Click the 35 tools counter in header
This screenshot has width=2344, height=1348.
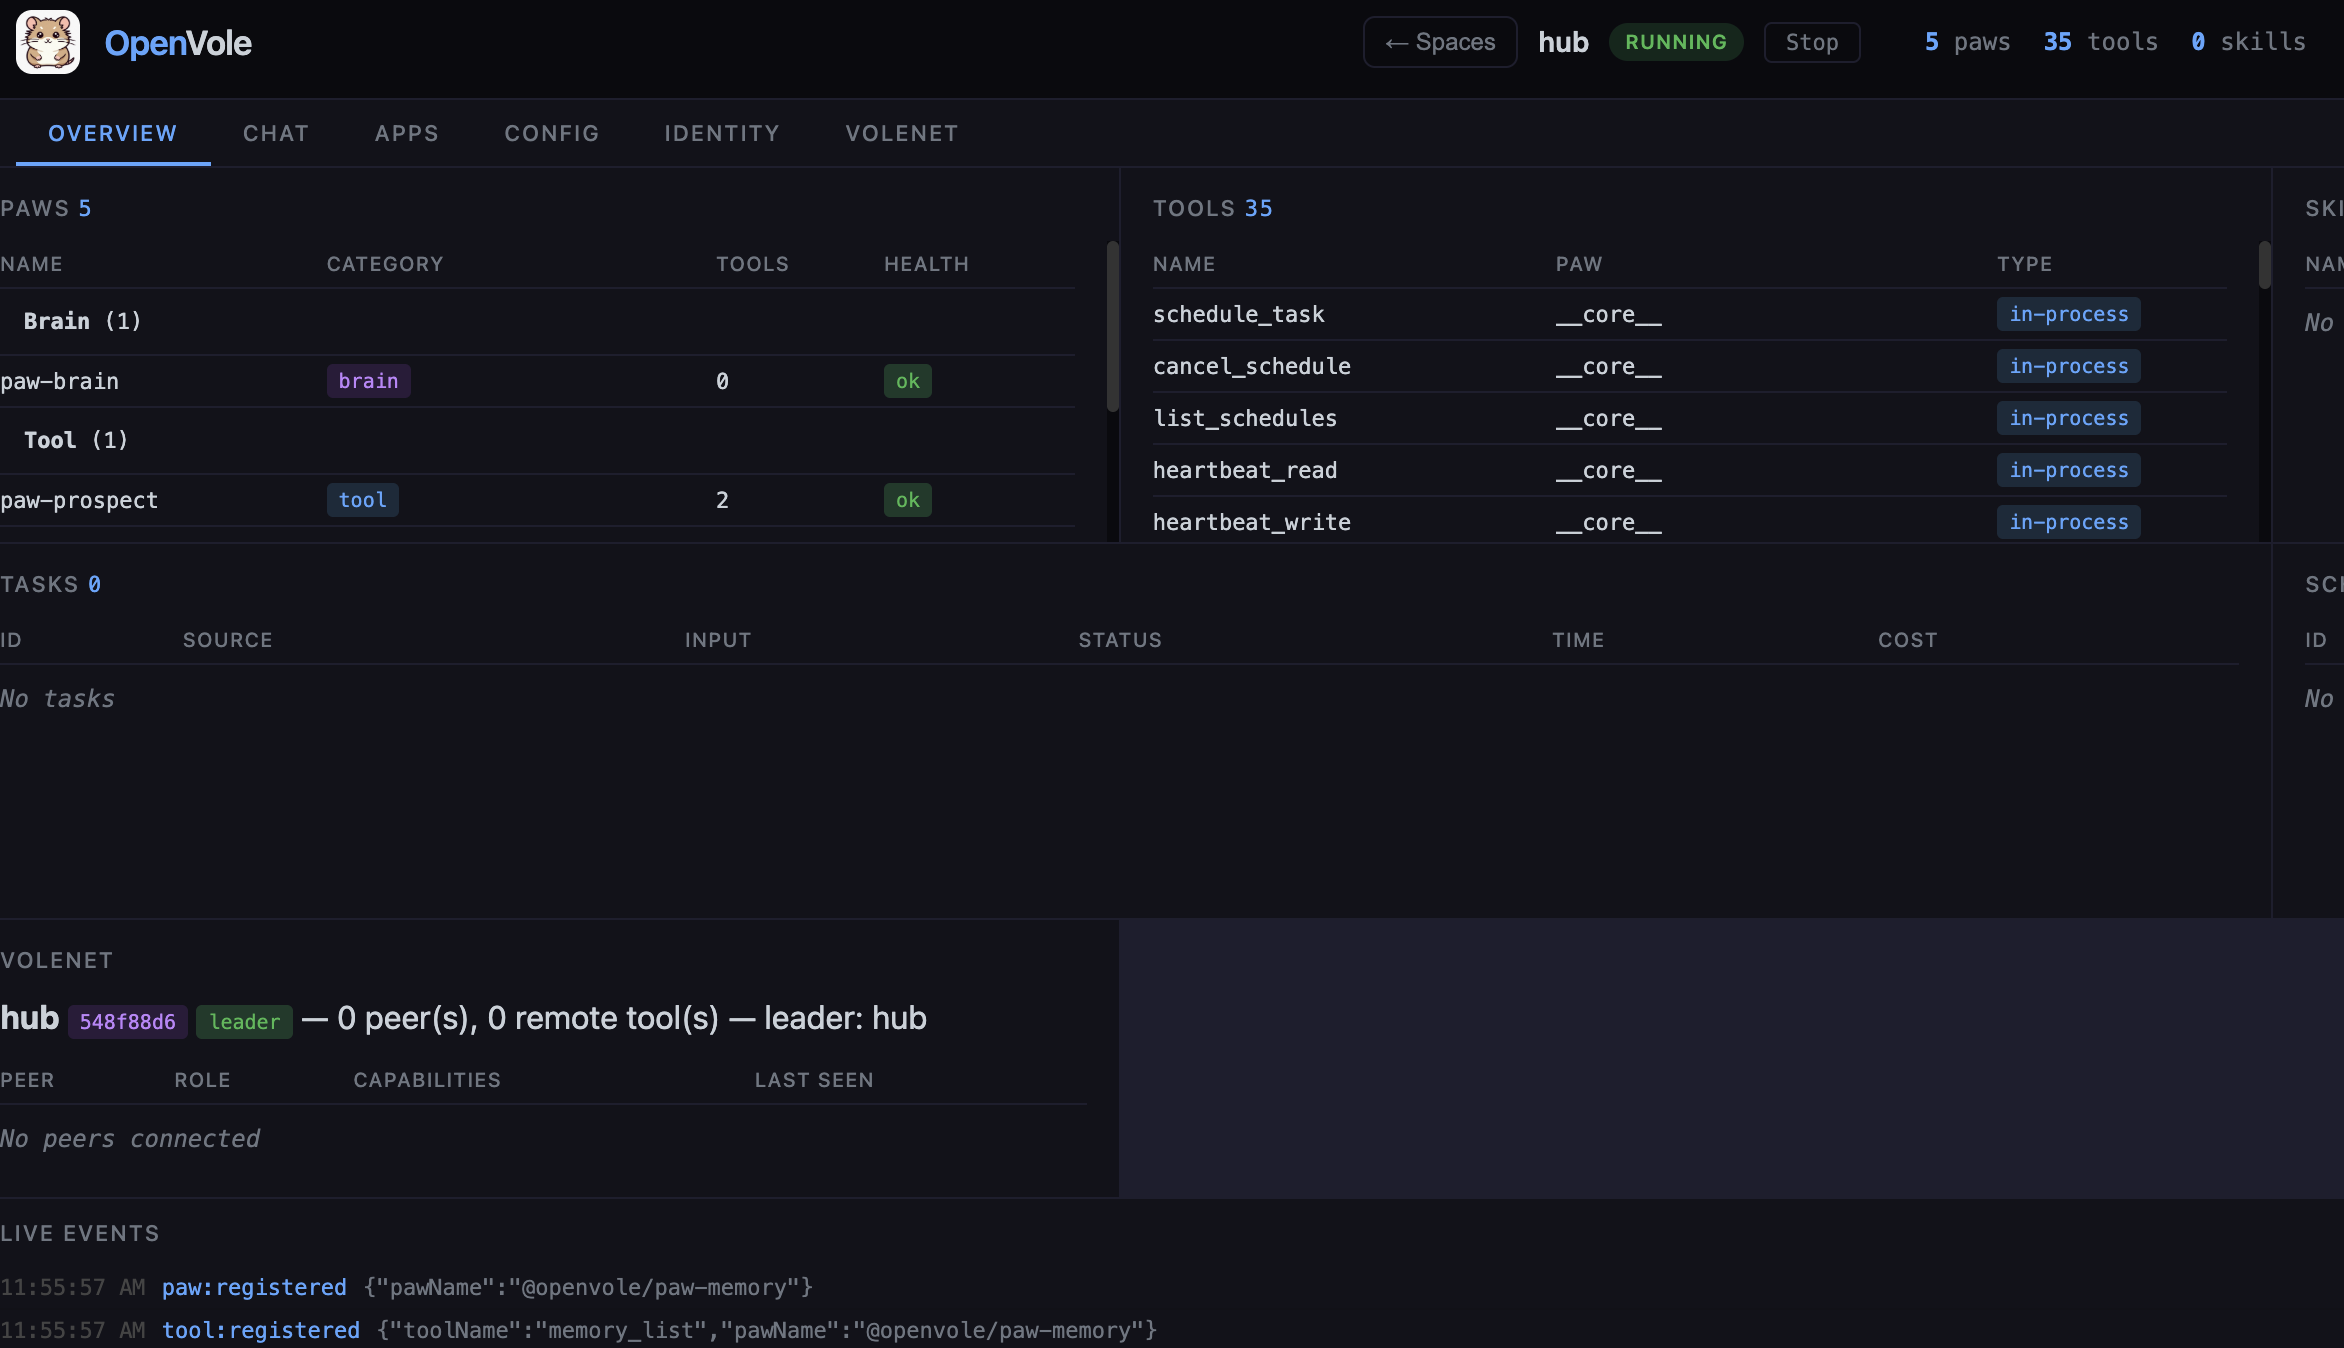click(x=2100, y=42)
